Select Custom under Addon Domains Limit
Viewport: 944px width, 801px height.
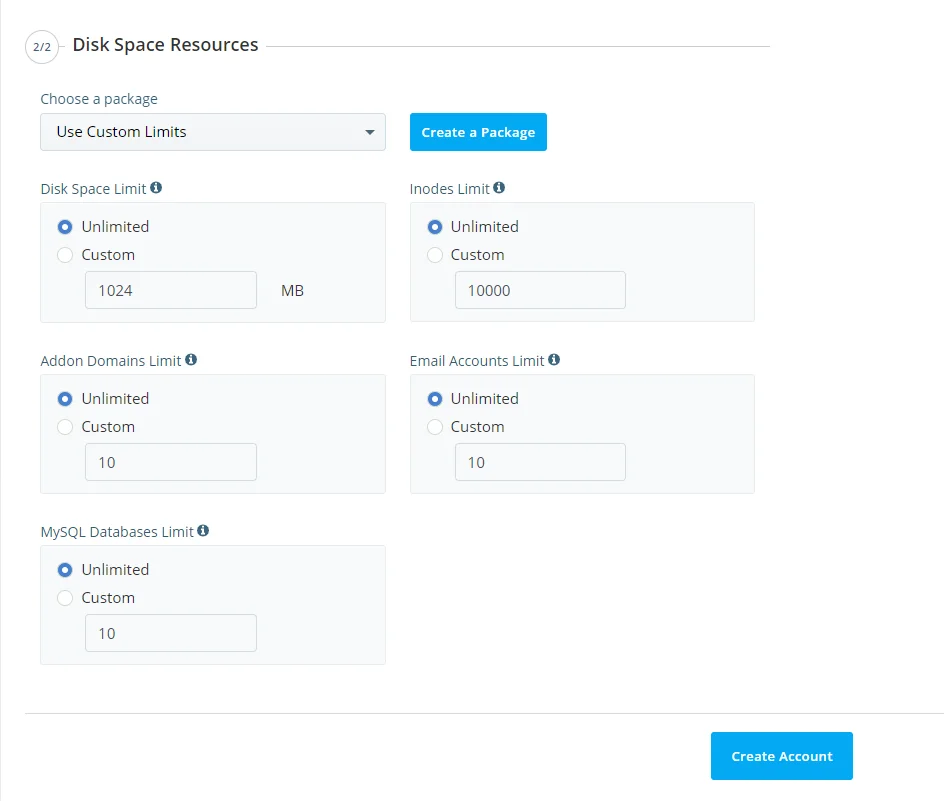(65, 427)
